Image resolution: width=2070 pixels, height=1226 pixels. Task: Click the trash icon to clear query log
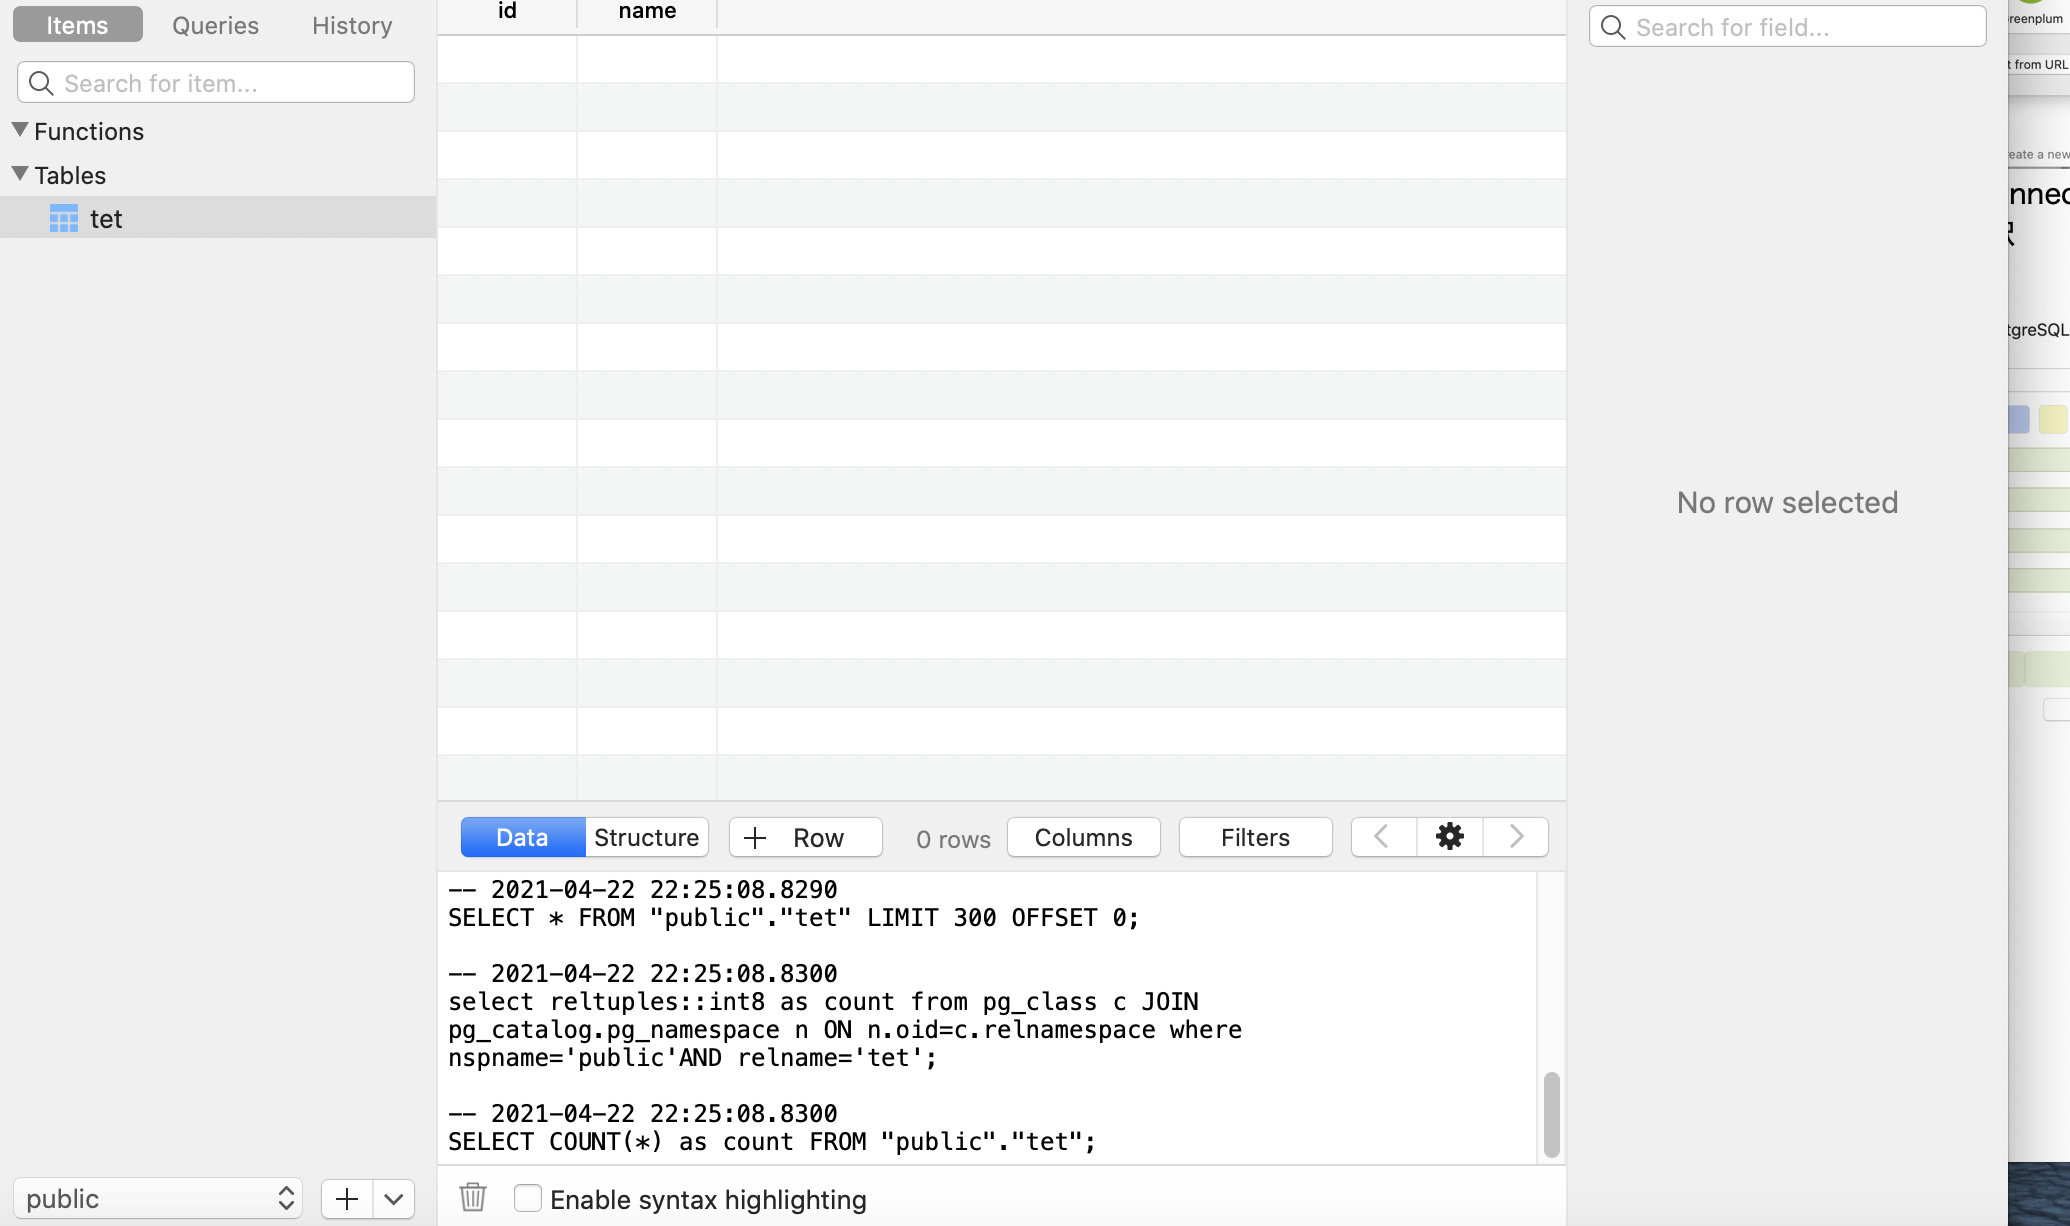click(x=472, y=1197)
